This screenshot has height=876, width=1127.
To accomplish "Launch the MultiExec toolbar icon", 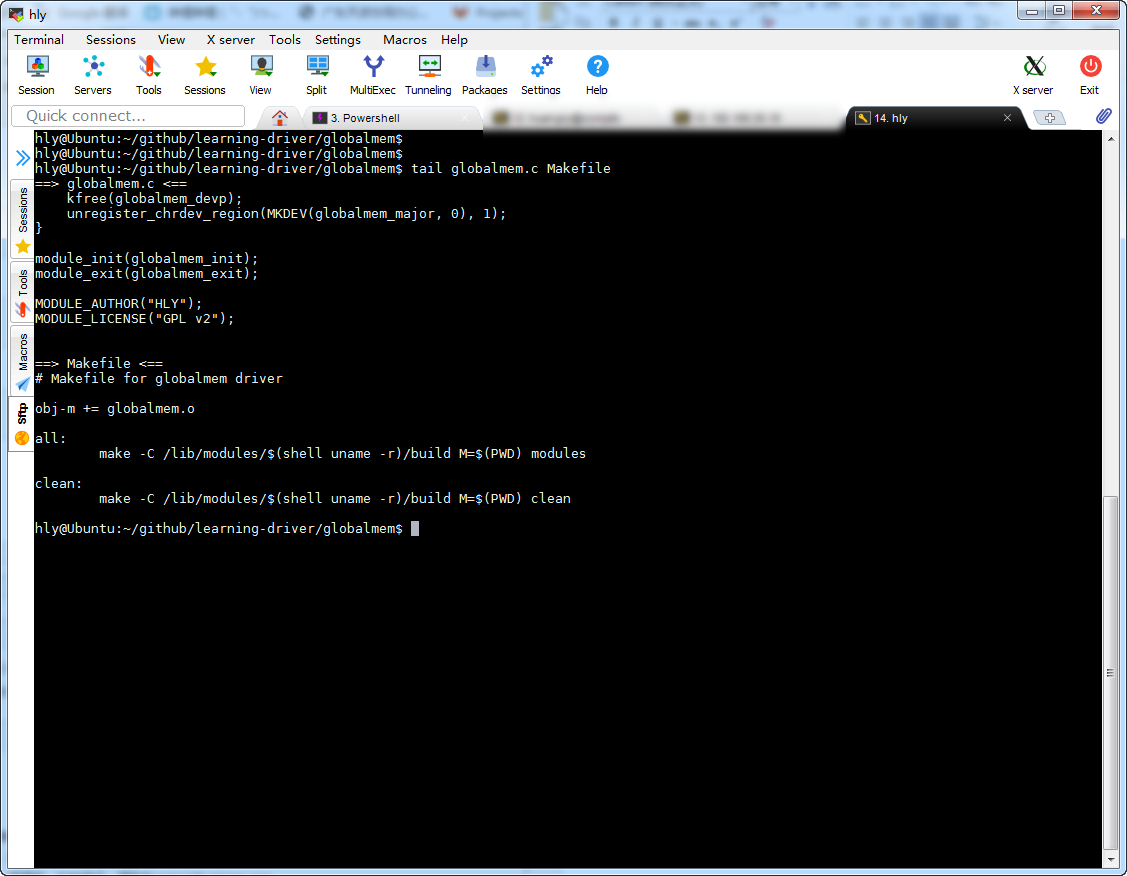I will pyautogui.click(x=372, y=75).
